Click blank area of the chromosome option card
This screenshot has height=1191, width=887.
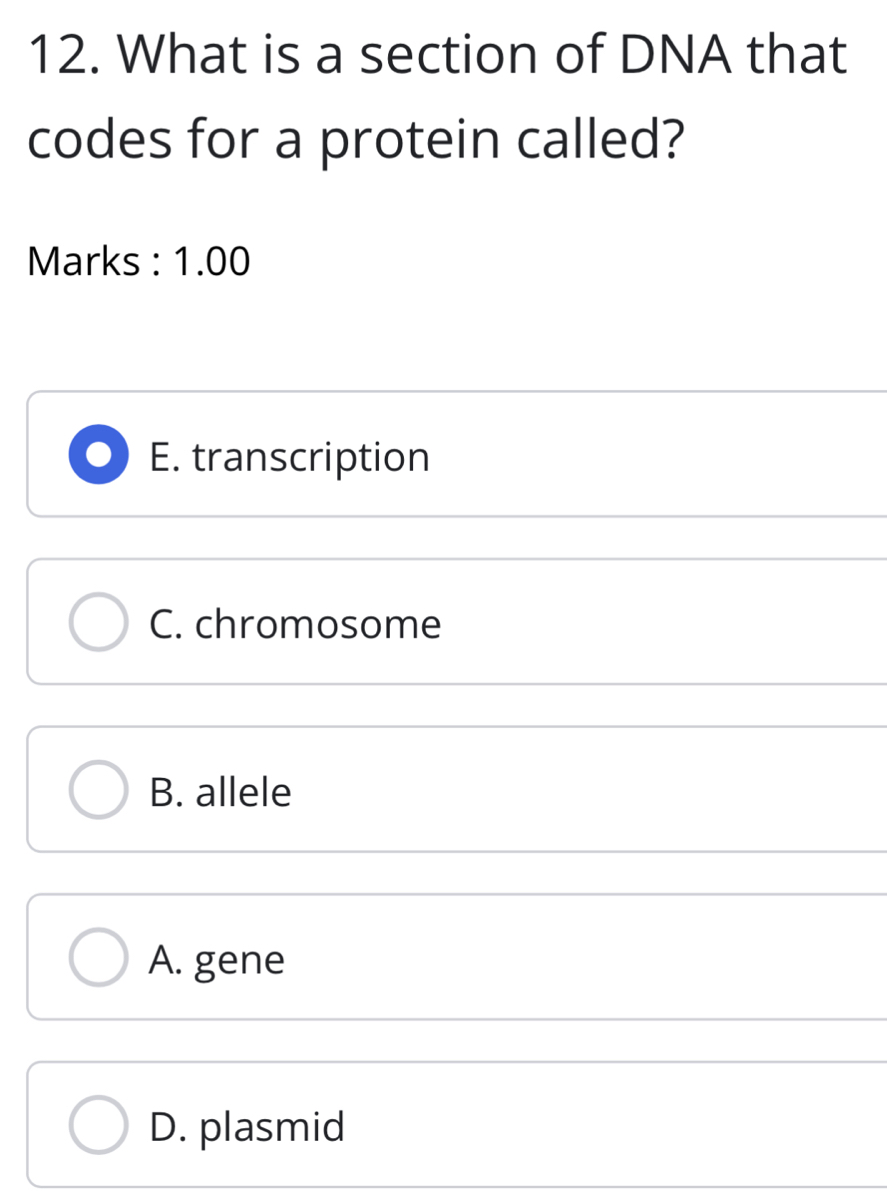coord(660,625)
